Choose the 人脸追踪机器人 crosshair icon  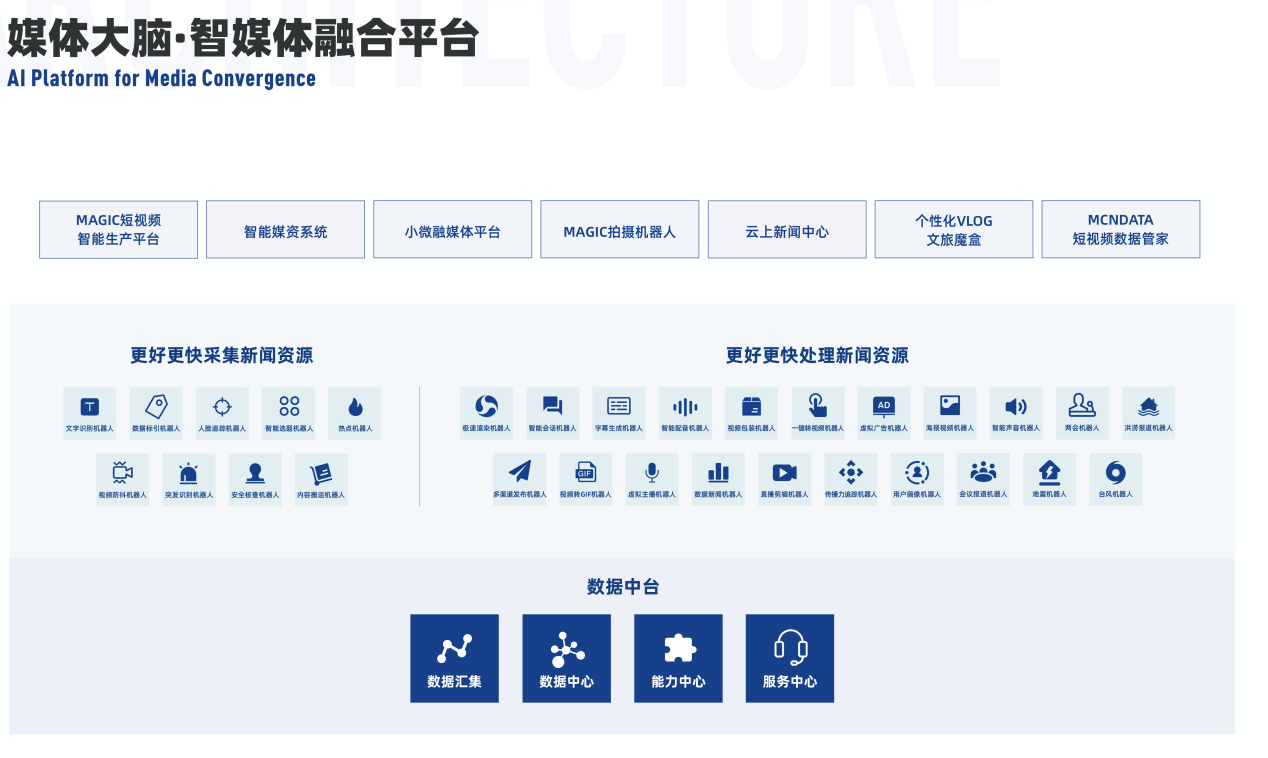point(222,406)
